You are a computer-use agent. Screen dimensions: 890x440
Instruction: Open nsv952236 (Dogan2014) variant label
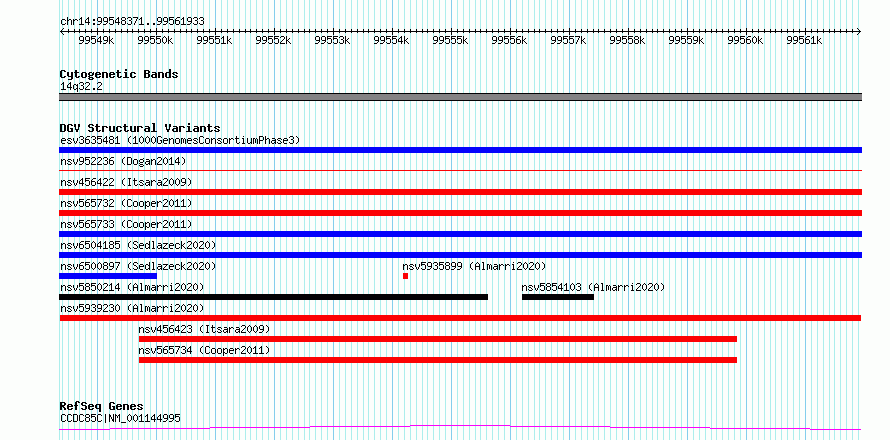123,161
